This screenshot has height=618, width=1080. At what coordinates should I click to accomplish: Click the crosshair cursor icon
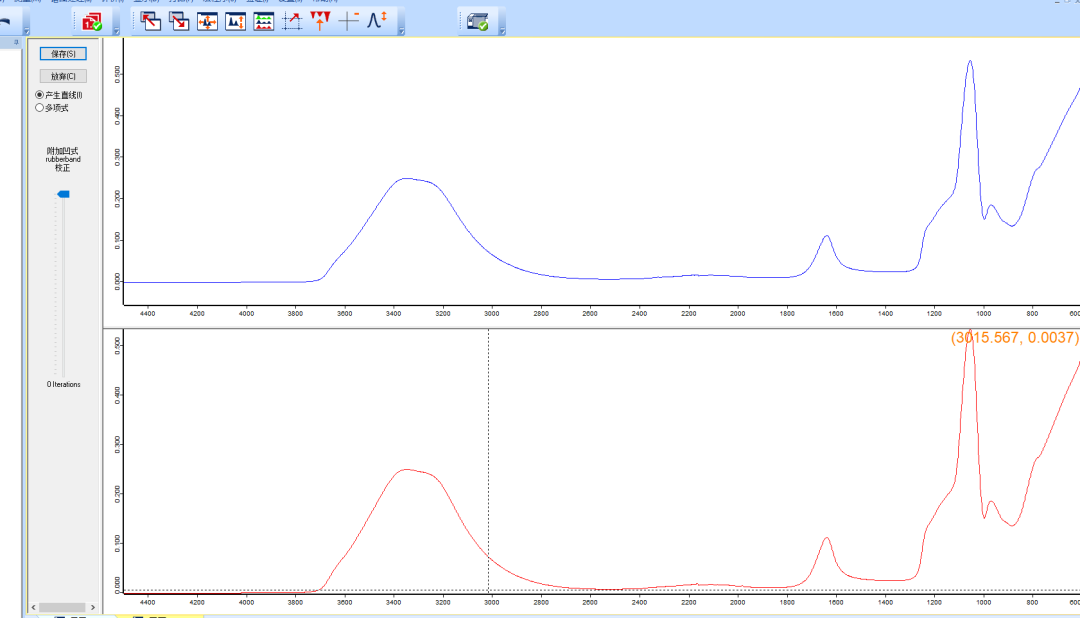(x=348, y=20)
